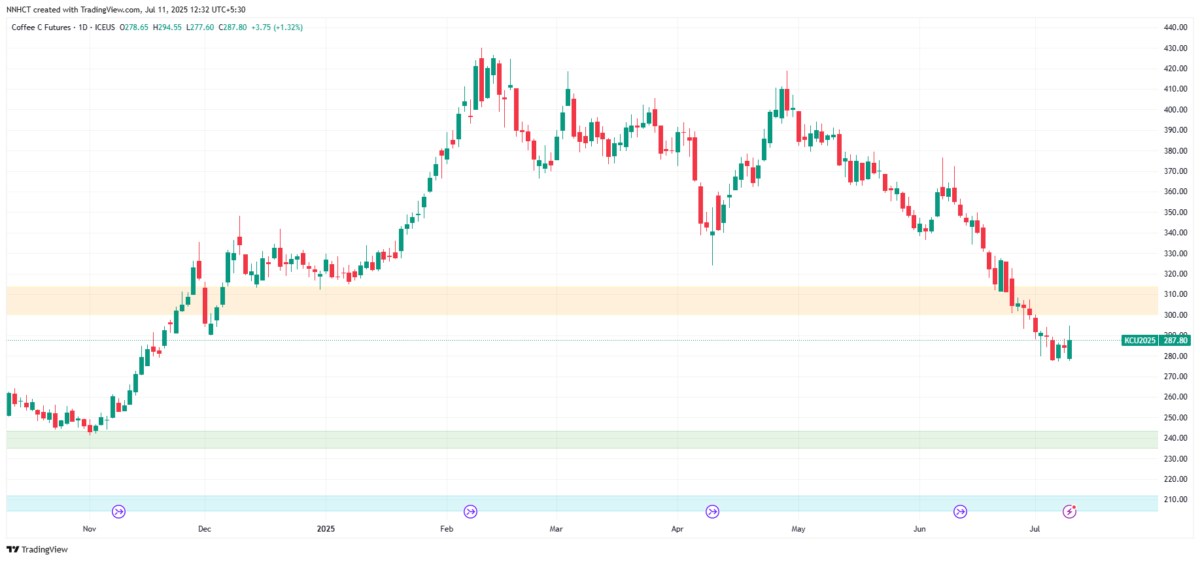Click the 440.00 price scale label
Screen dimensions: 1200x561
1175,27
